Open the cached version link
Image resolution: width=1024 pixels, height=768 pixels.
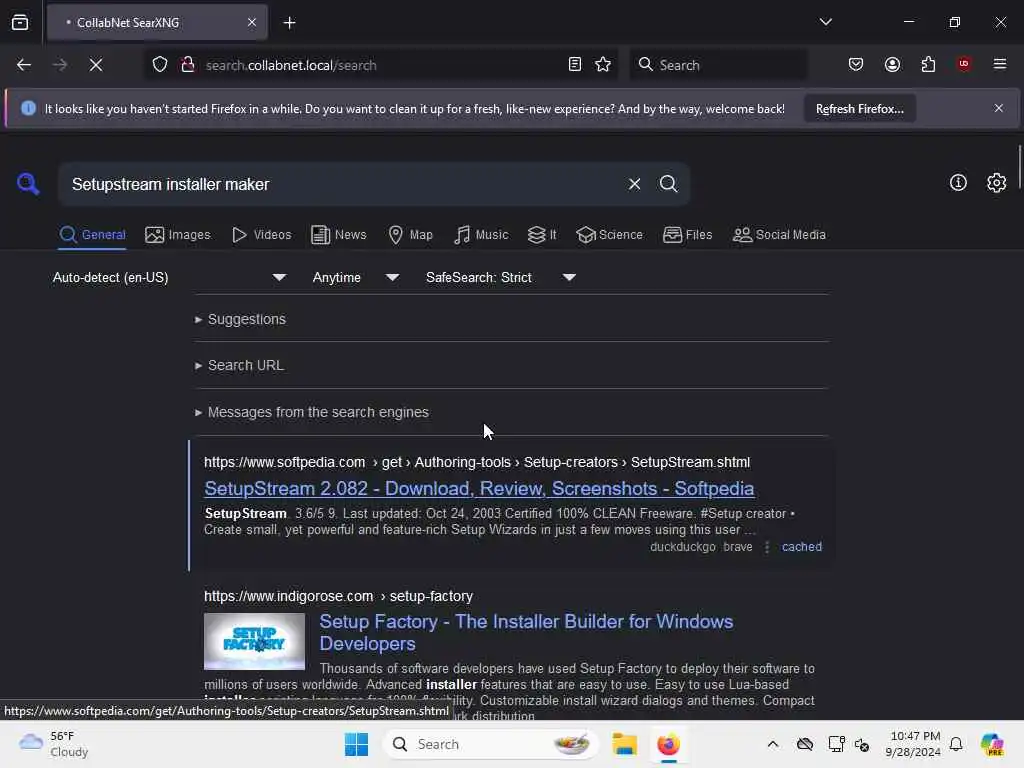pos(801,547)
